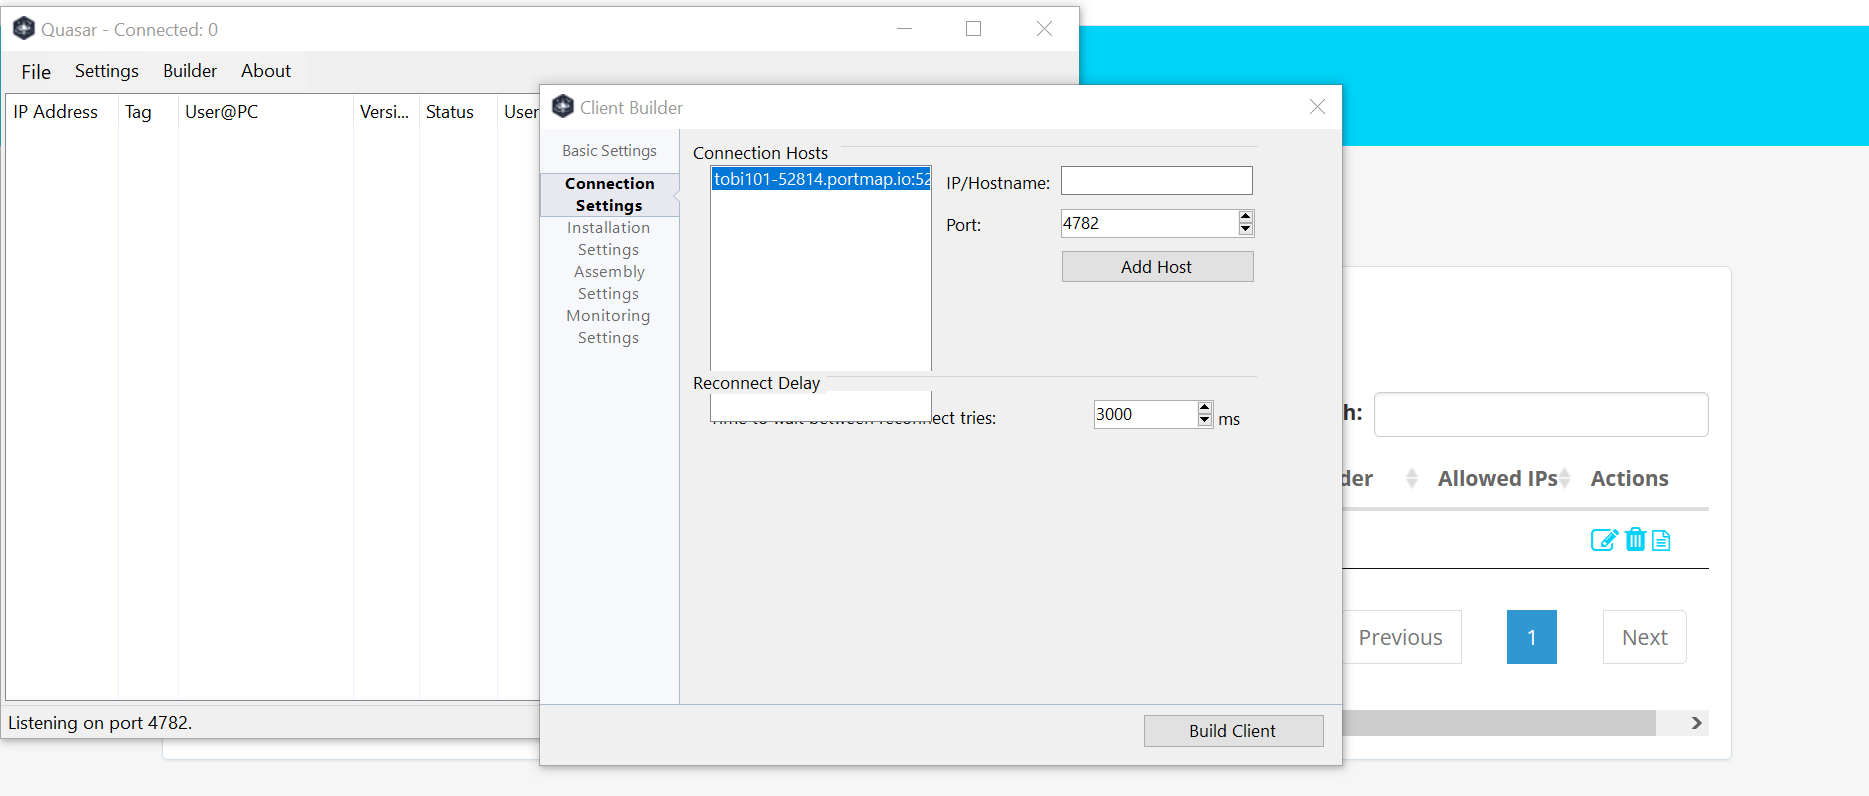Maximize the Quasar window
Viewport: 1869px width, 796px height.
click(973, 29)
